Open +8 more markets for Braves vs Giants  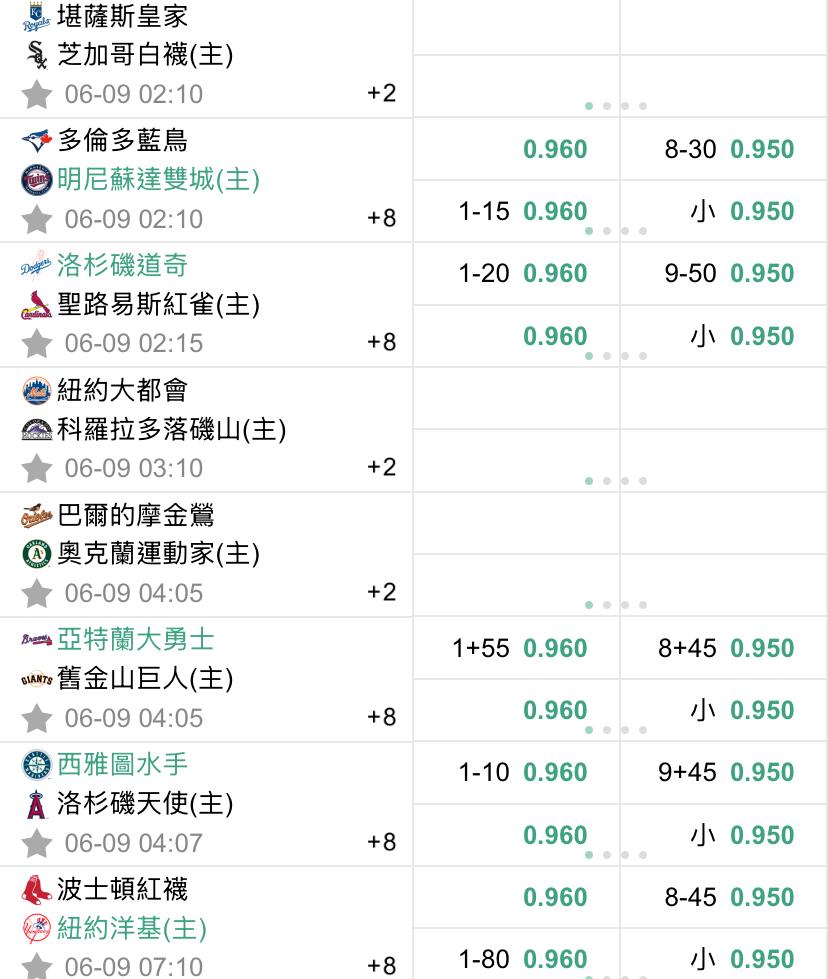[x=382, y=717]
